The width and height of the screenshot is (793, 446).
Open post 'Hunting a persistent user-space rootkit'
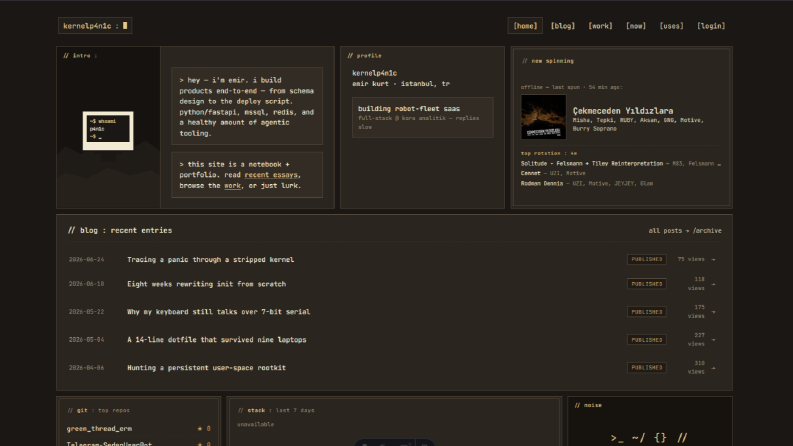click(206, 368)
